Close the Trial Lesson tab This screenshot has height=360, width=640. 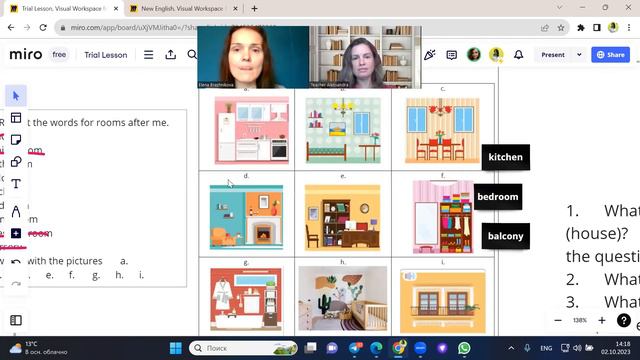pos(116,9)
